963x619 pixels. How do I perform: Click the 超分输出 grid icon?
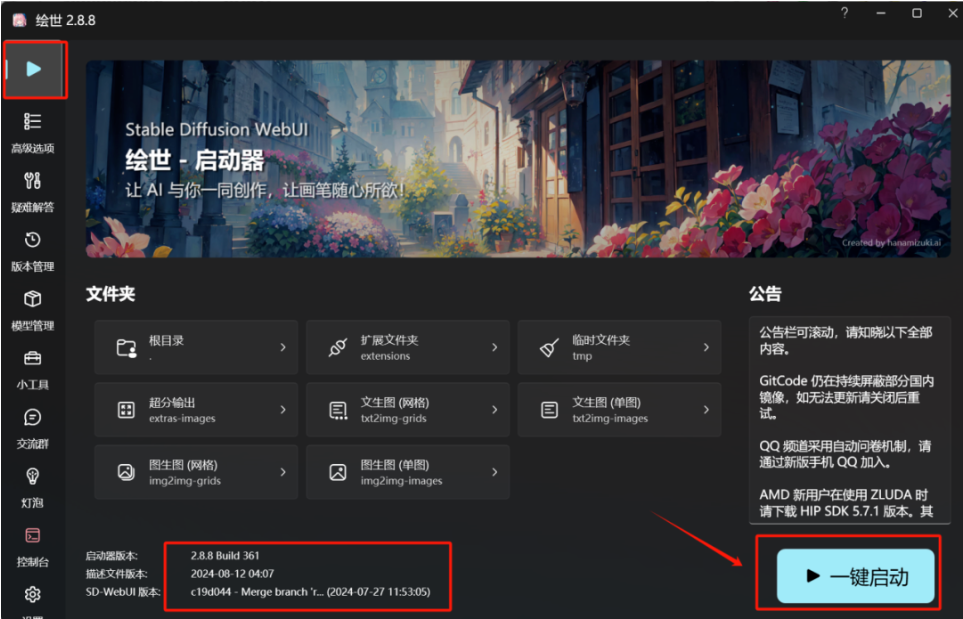[x=127, y=410]
